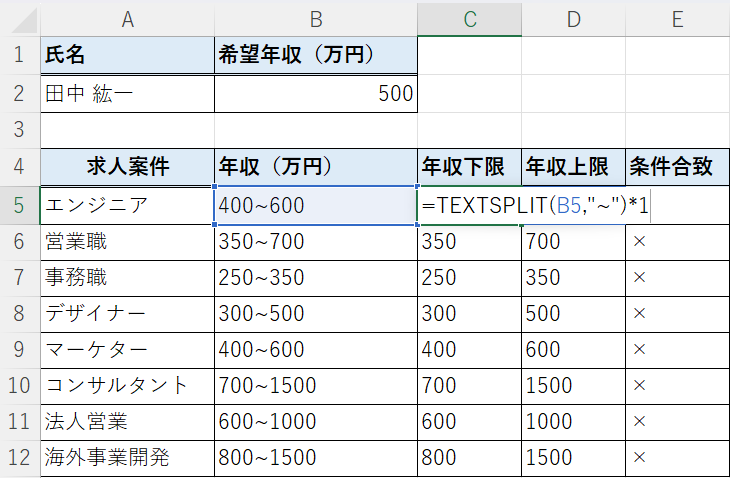Click the 条件合致 header cell
Screen dimensions: 730x478
(678, 167)
